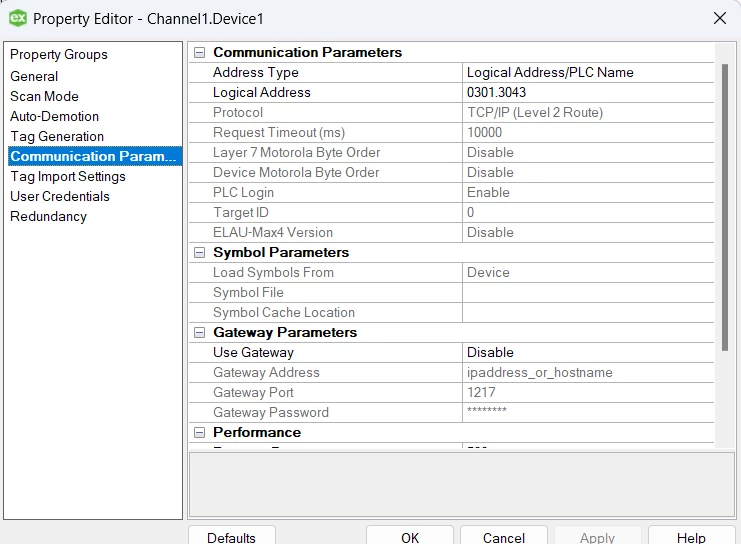The width and height of the screenshot is (741, 544).
Task: Open the Use Gateway Disable dropdown
Action: click(588, 353)
